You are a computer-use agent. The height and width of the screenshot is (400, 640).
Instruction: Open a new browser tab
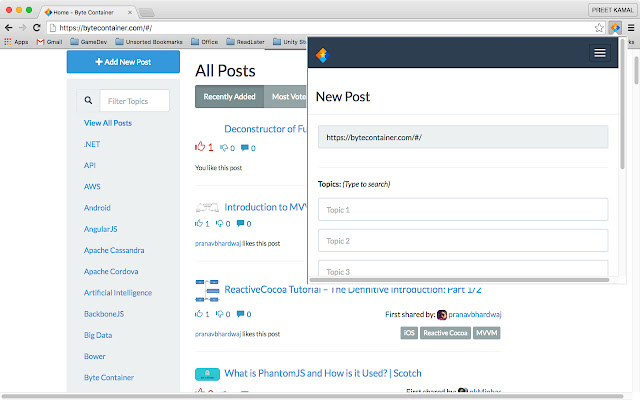click(x=147, y=13)
